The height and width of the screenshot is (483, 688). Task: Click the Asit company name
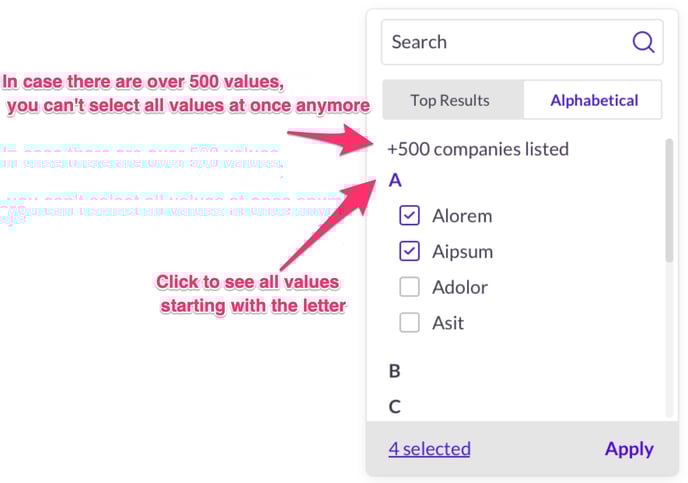[448, 323]
